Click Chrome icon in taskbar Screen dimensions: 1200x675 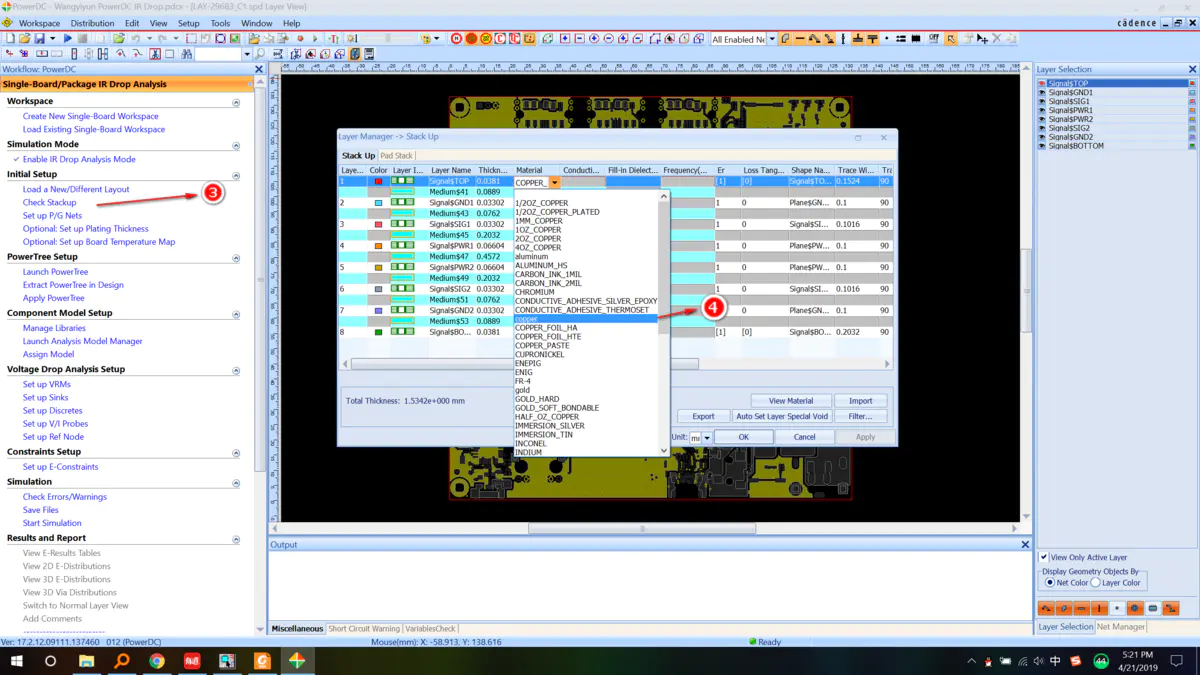click(157, 661)
